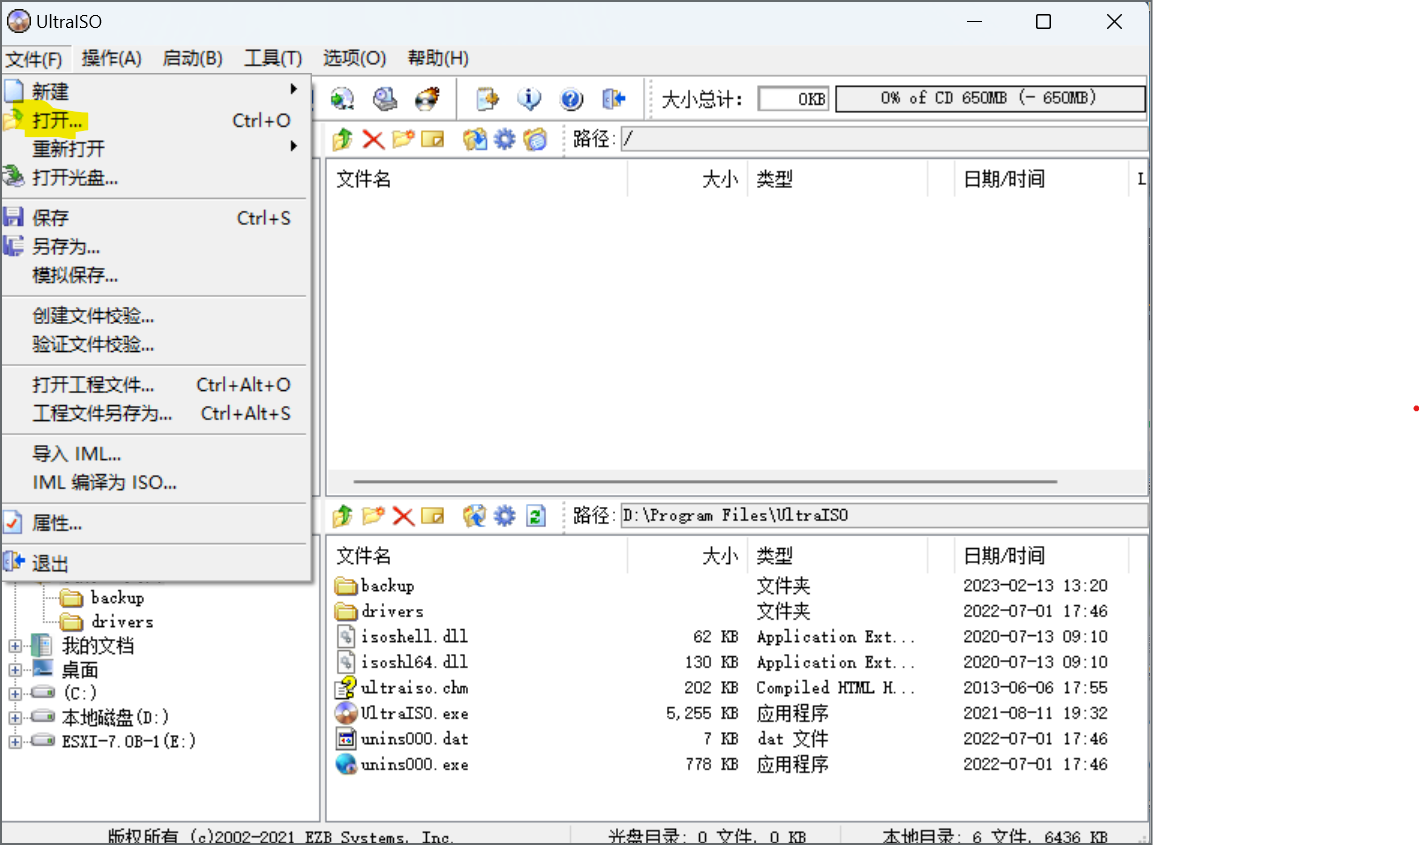Viewport: 1419px width, 845px height.
Task: Click the ISO pane horizontal scrollbar
Action: pyautogui.click(x=705, y=481)
